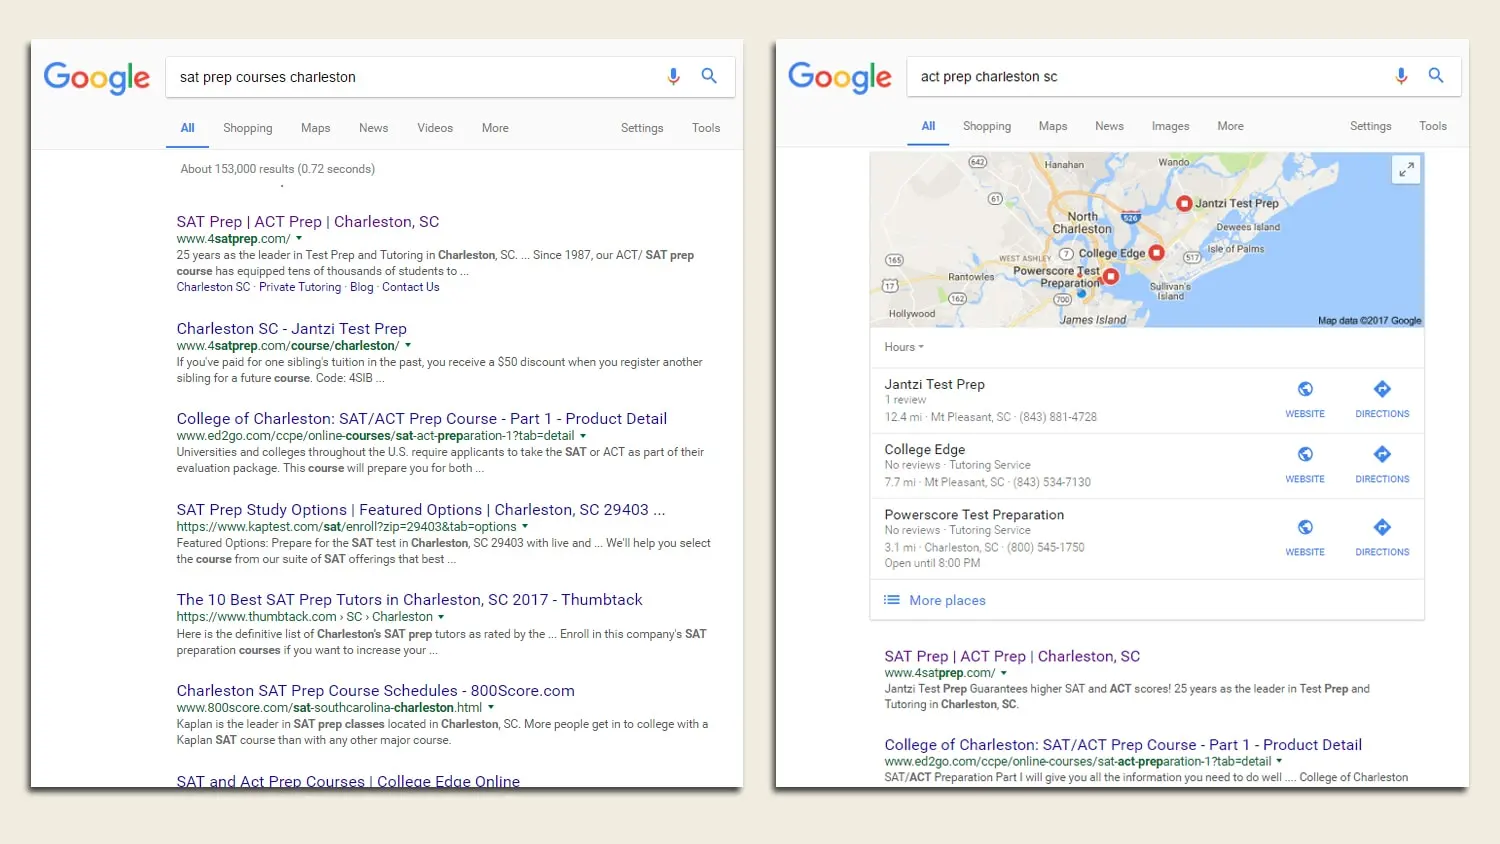1500x844 pixels.
Task: Open SAT Prep | ACT Prep result in right window
Action: click(1012, 657)
